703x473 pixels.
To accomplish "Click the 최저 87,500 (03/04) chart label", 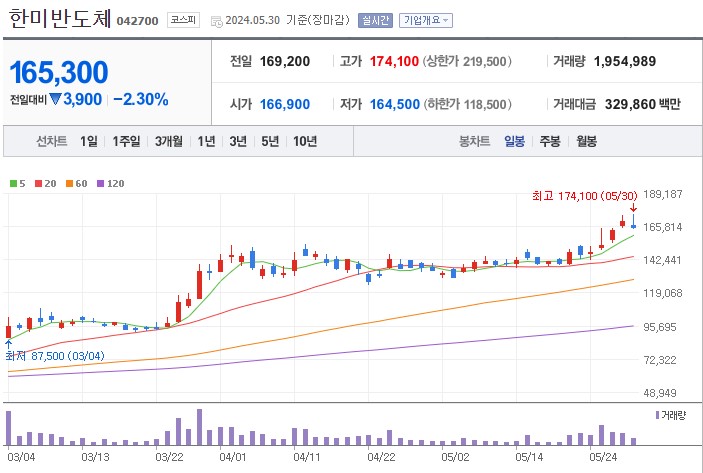I will pyautogui.click(x=55, y=356).
